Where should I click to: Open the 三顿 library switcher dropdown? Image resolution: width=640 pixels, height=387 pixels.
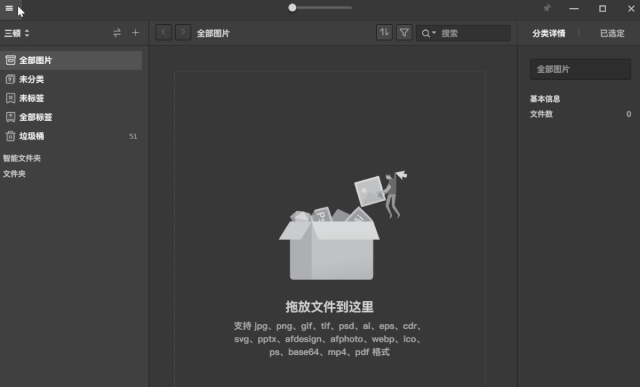pyautogui.click(x=17, y=33)
